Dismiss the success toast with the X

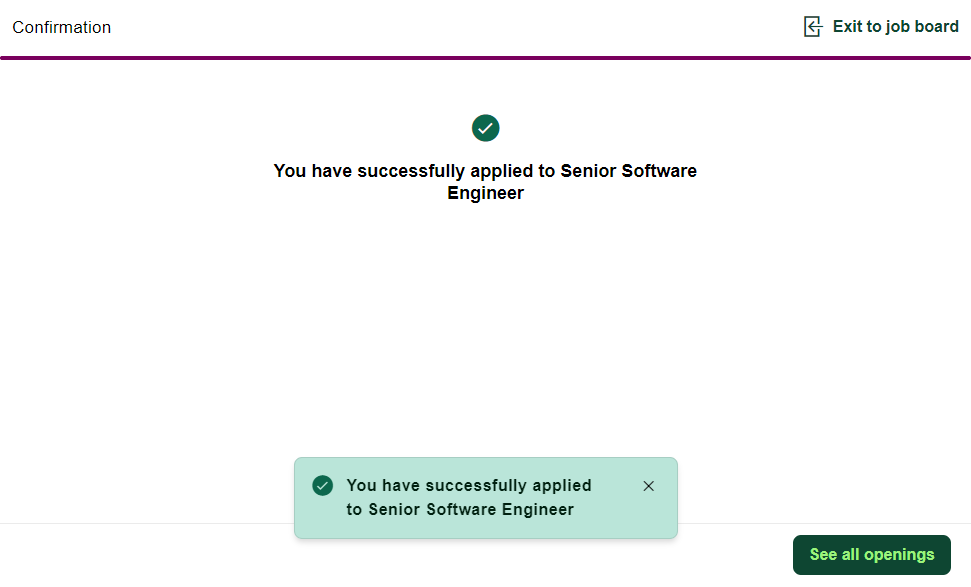point(648,486)
